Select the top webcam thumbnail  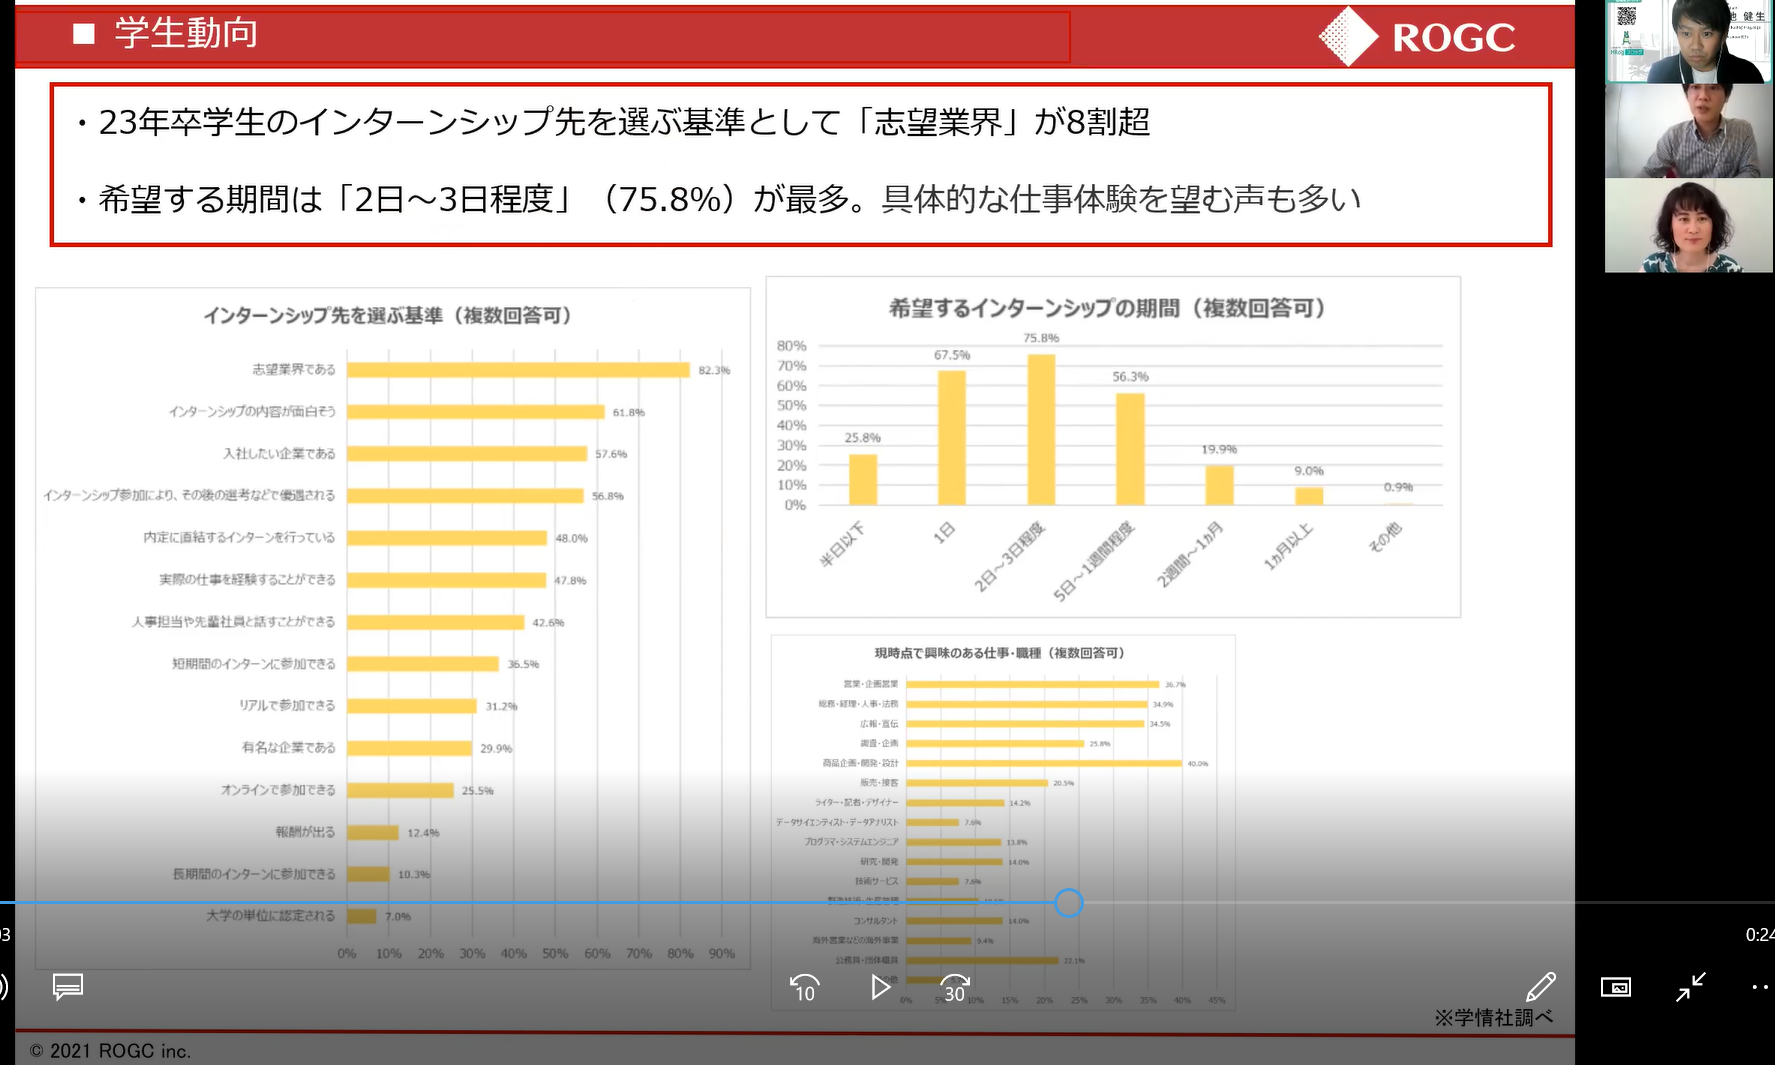coord(1689,42)
